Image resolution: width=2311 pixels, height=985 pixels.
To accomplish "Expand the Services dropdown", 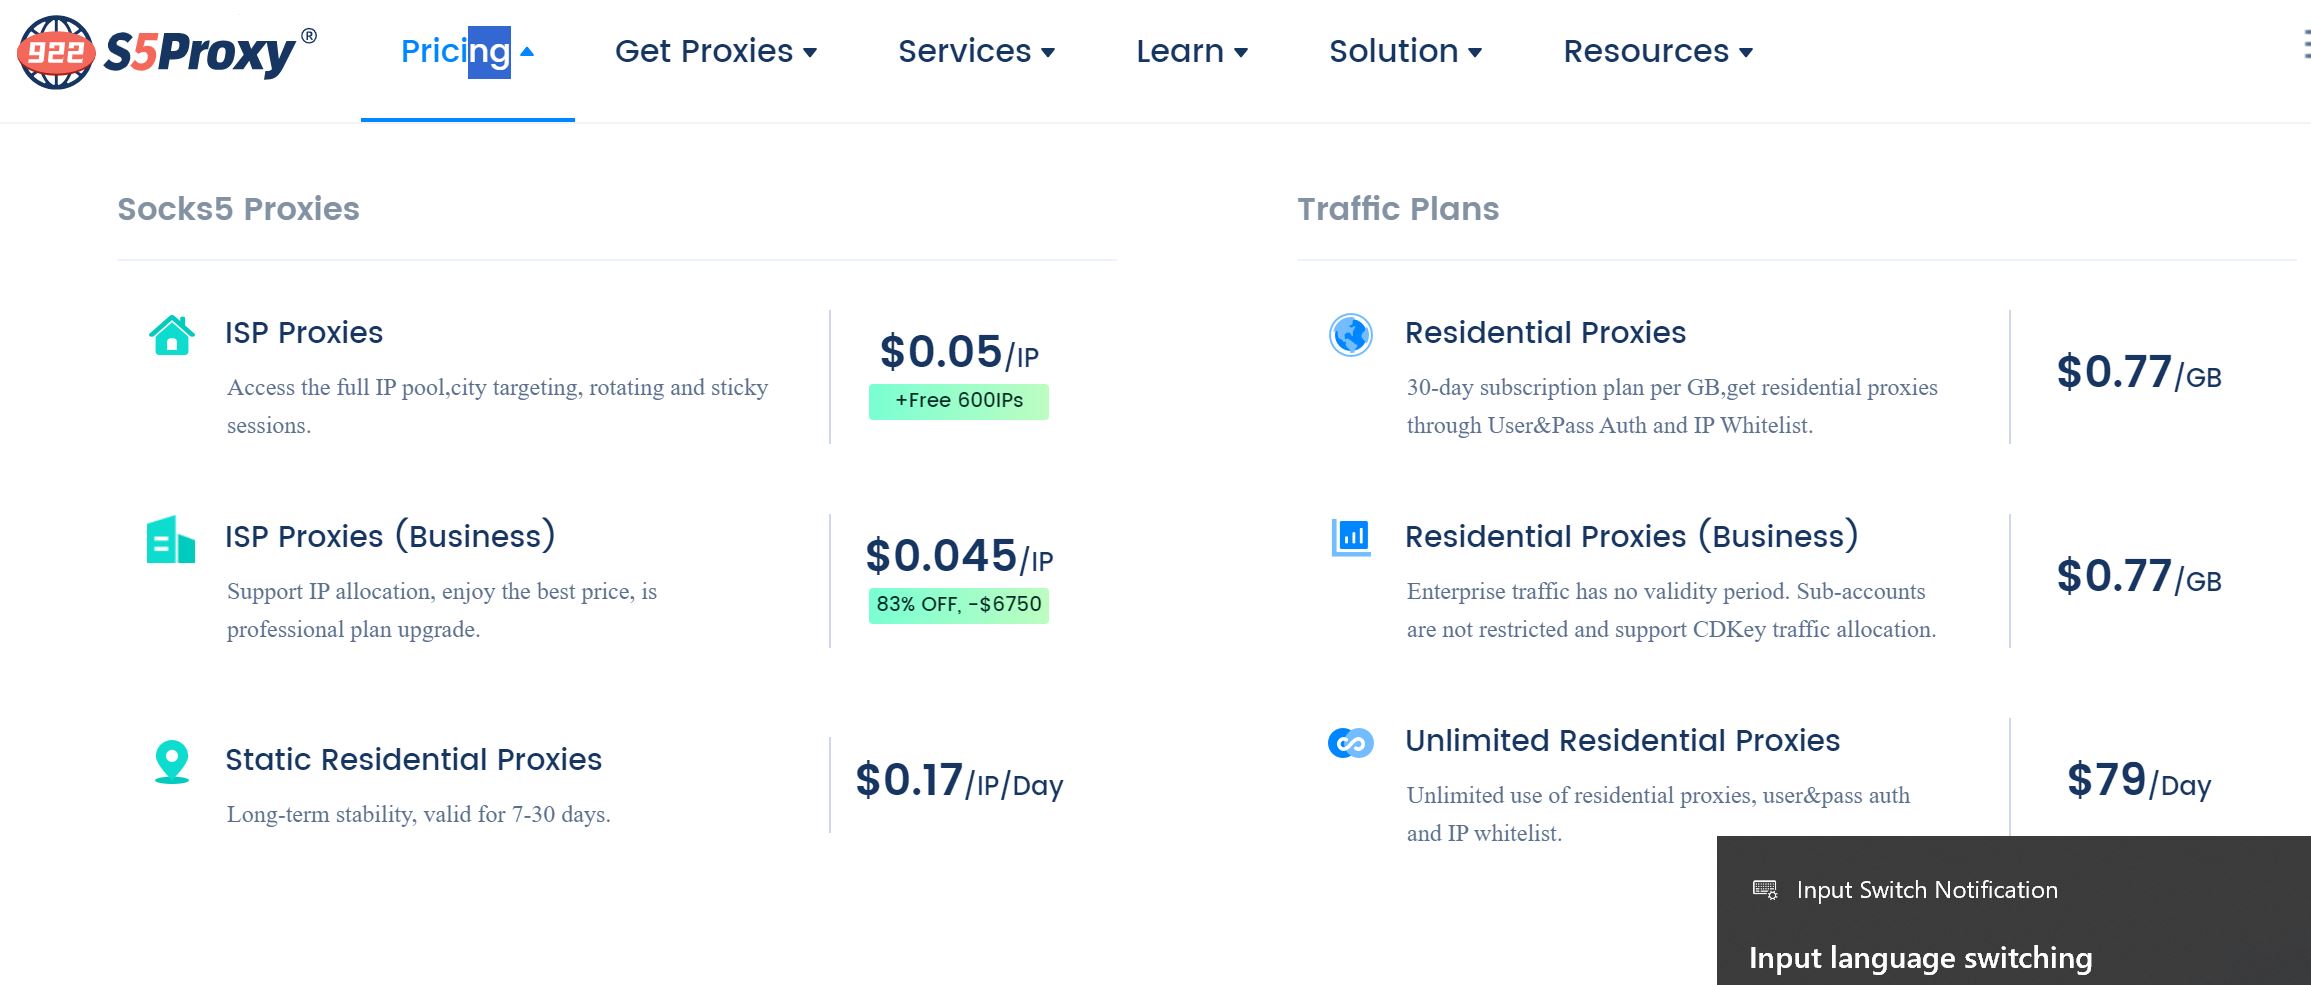I will (976, 52).
